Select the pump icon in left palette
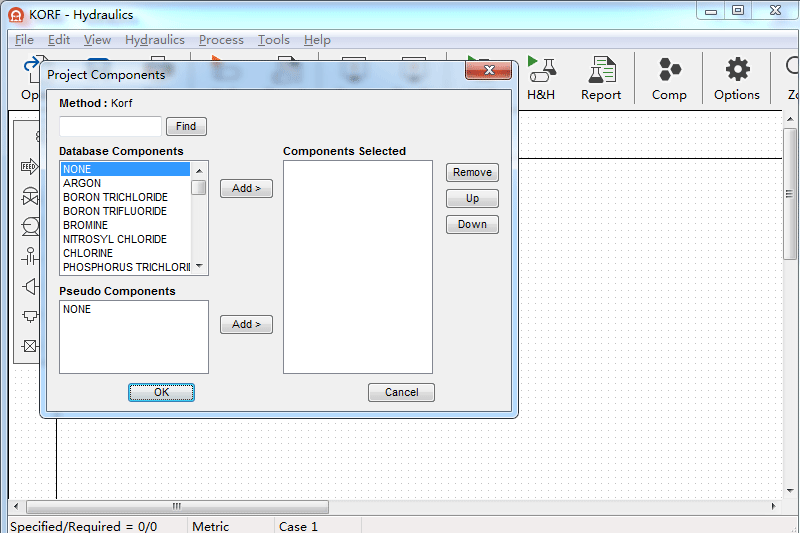This screenshot has width=800, height=533. point(30,226)
